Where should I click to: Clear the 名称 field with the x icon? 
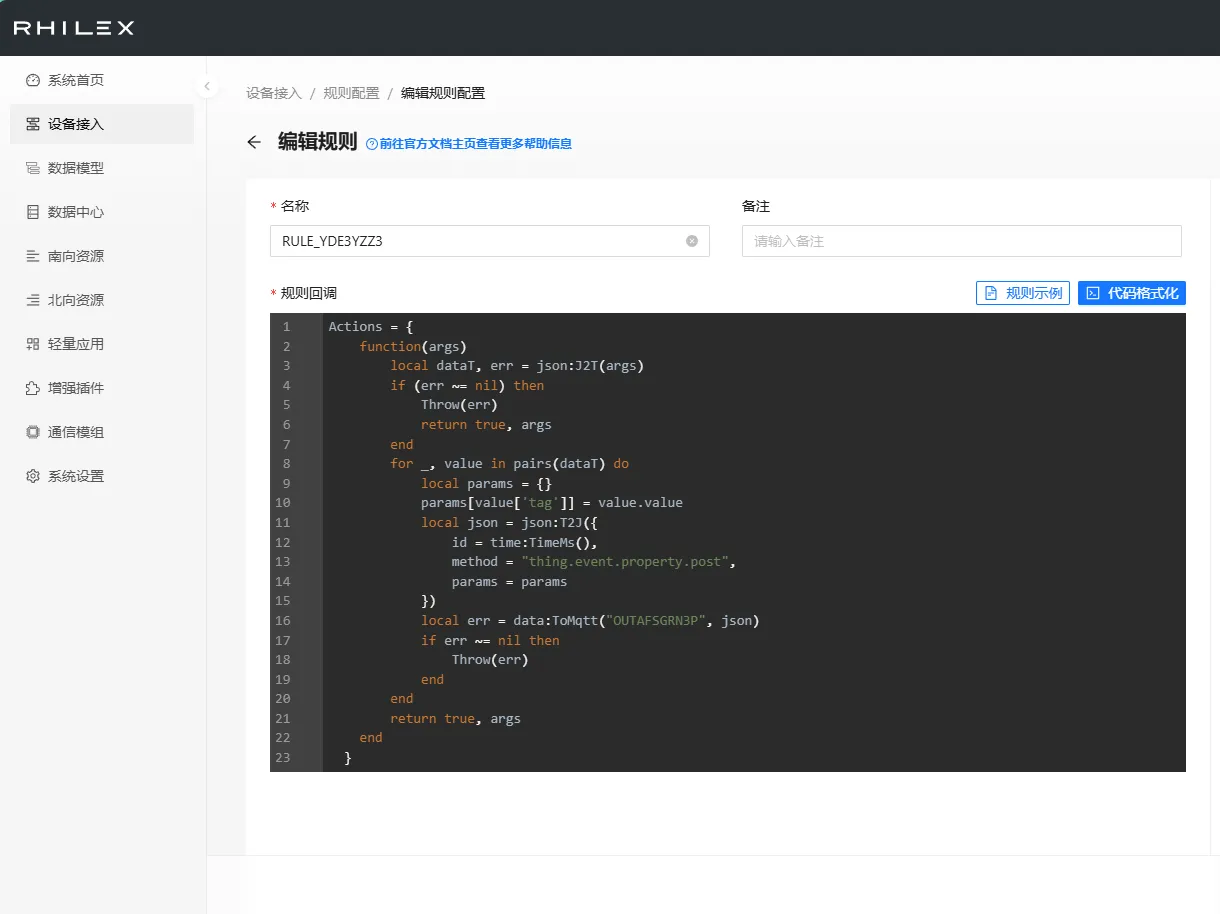coord(692,241)
